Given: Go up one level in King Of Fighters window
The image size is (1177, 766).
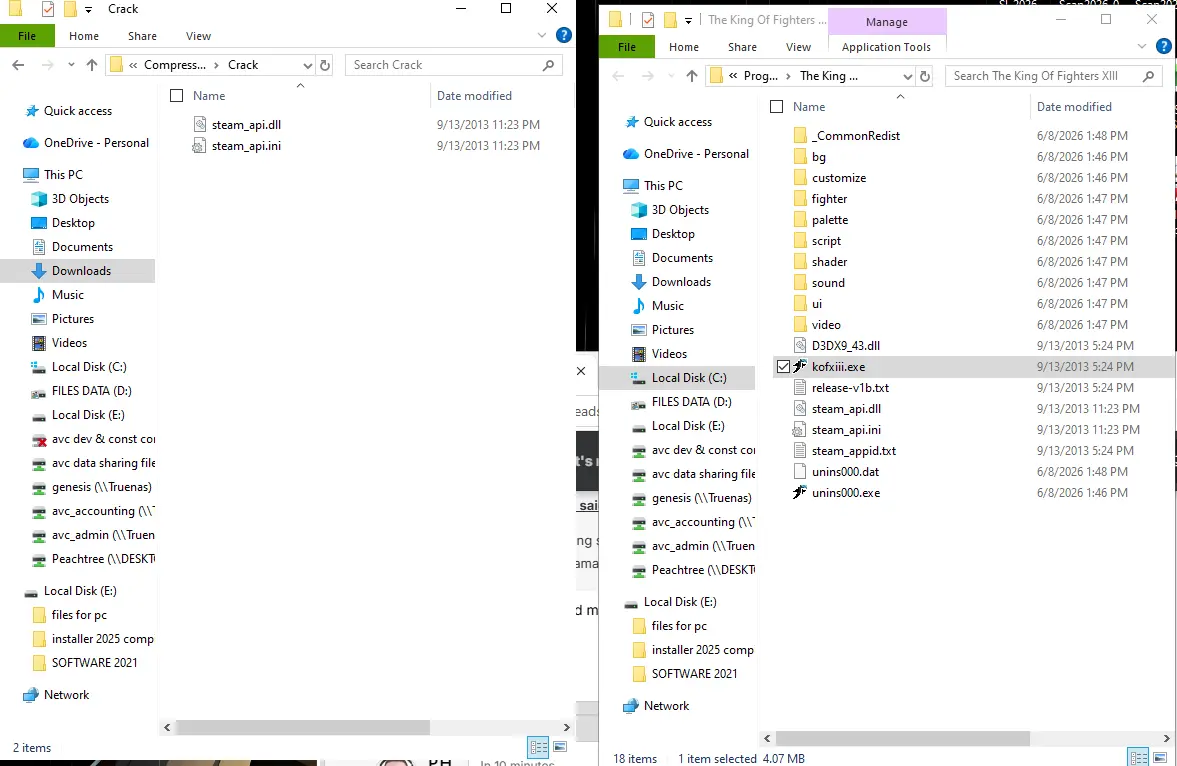Looking at the screenshot, I should [x=691, y=76].
